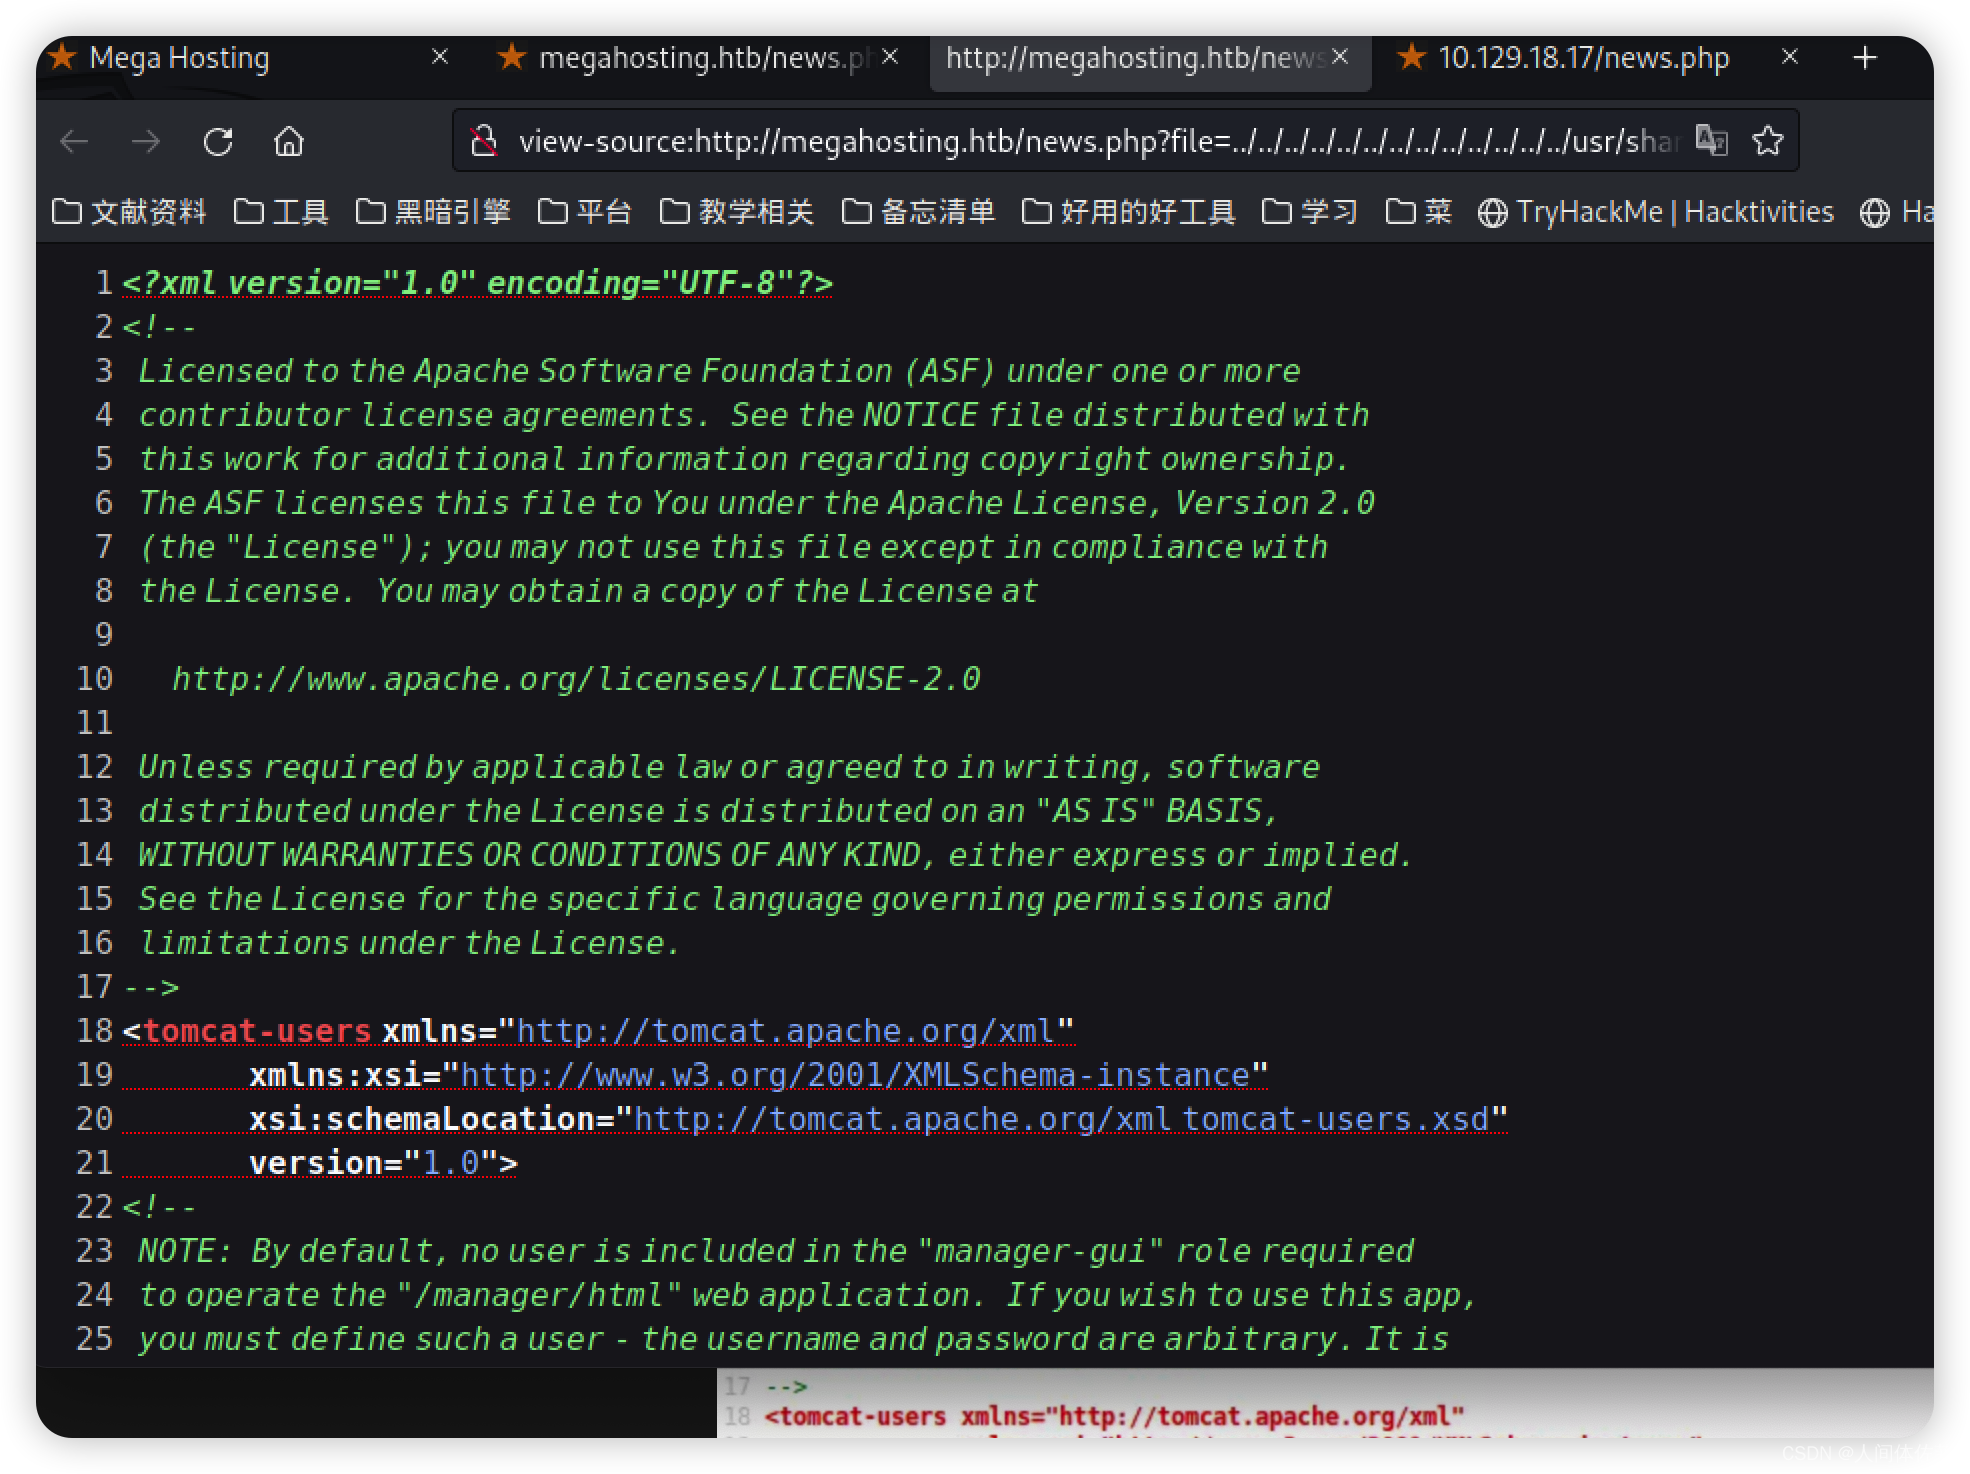
Task: Open a new tab with plus button
Action: (1865, 58)
